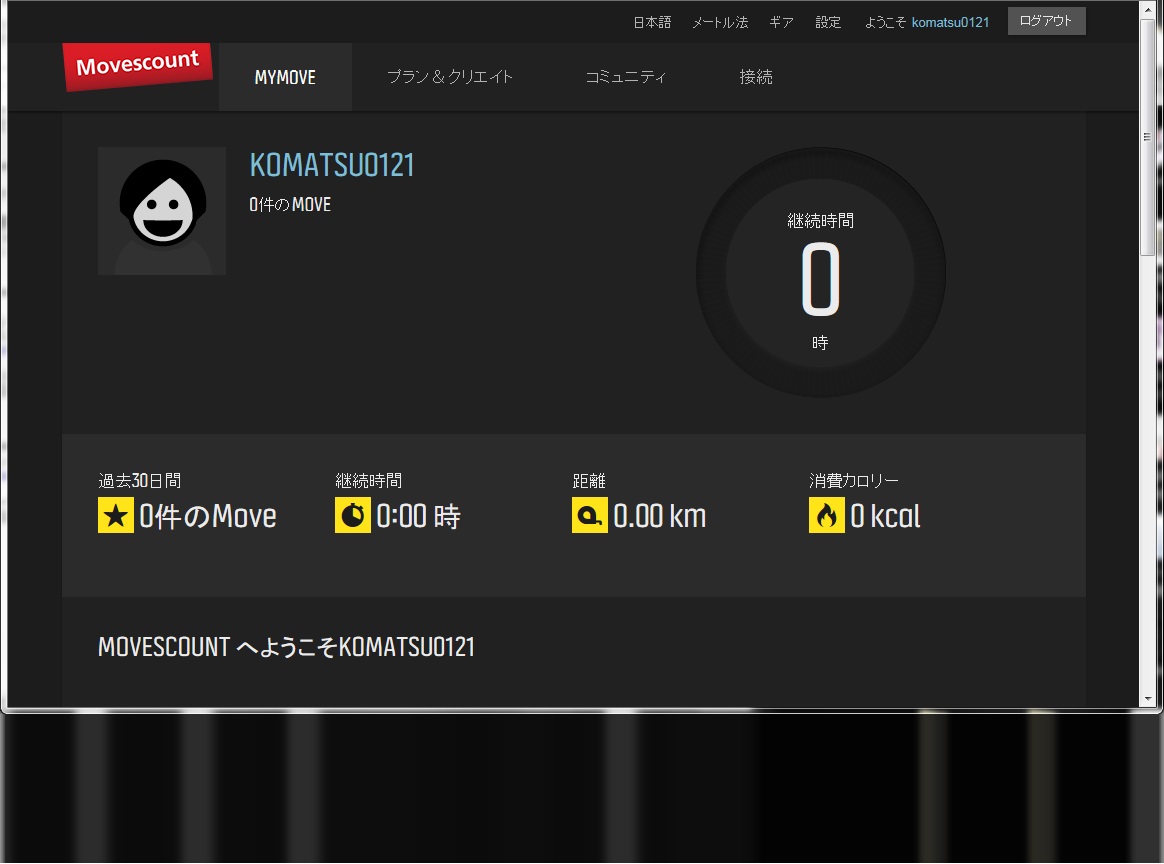Click the yellow tape measure distance icon

[589, 515]
